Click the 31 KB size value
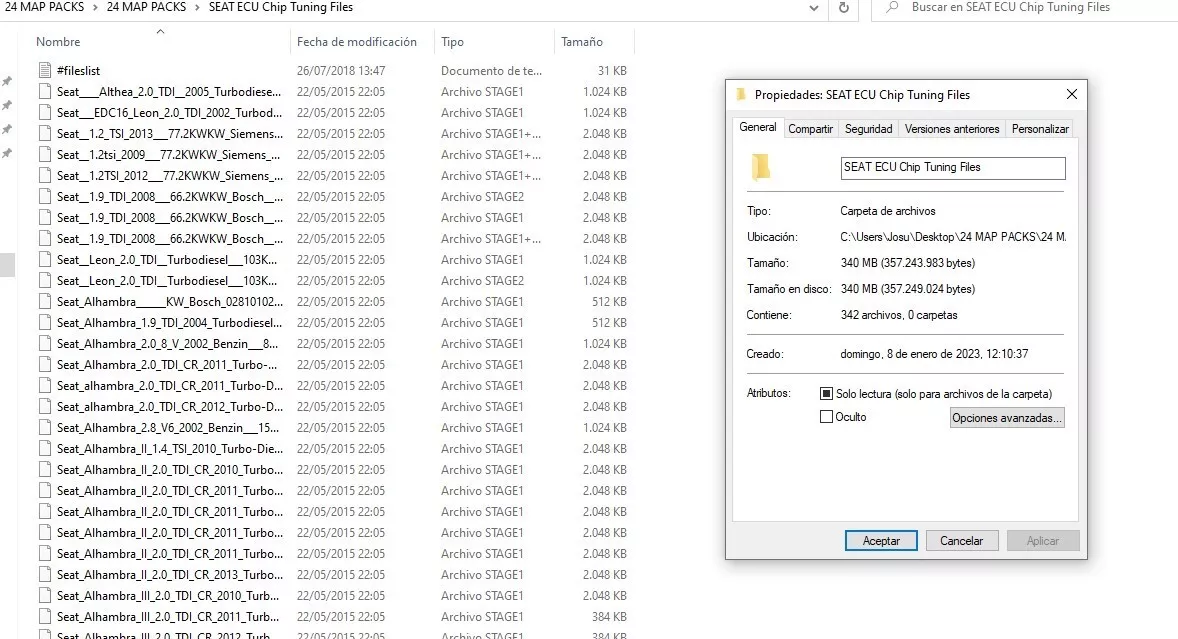Viewport: 1178px width, 639px height. 612,71
